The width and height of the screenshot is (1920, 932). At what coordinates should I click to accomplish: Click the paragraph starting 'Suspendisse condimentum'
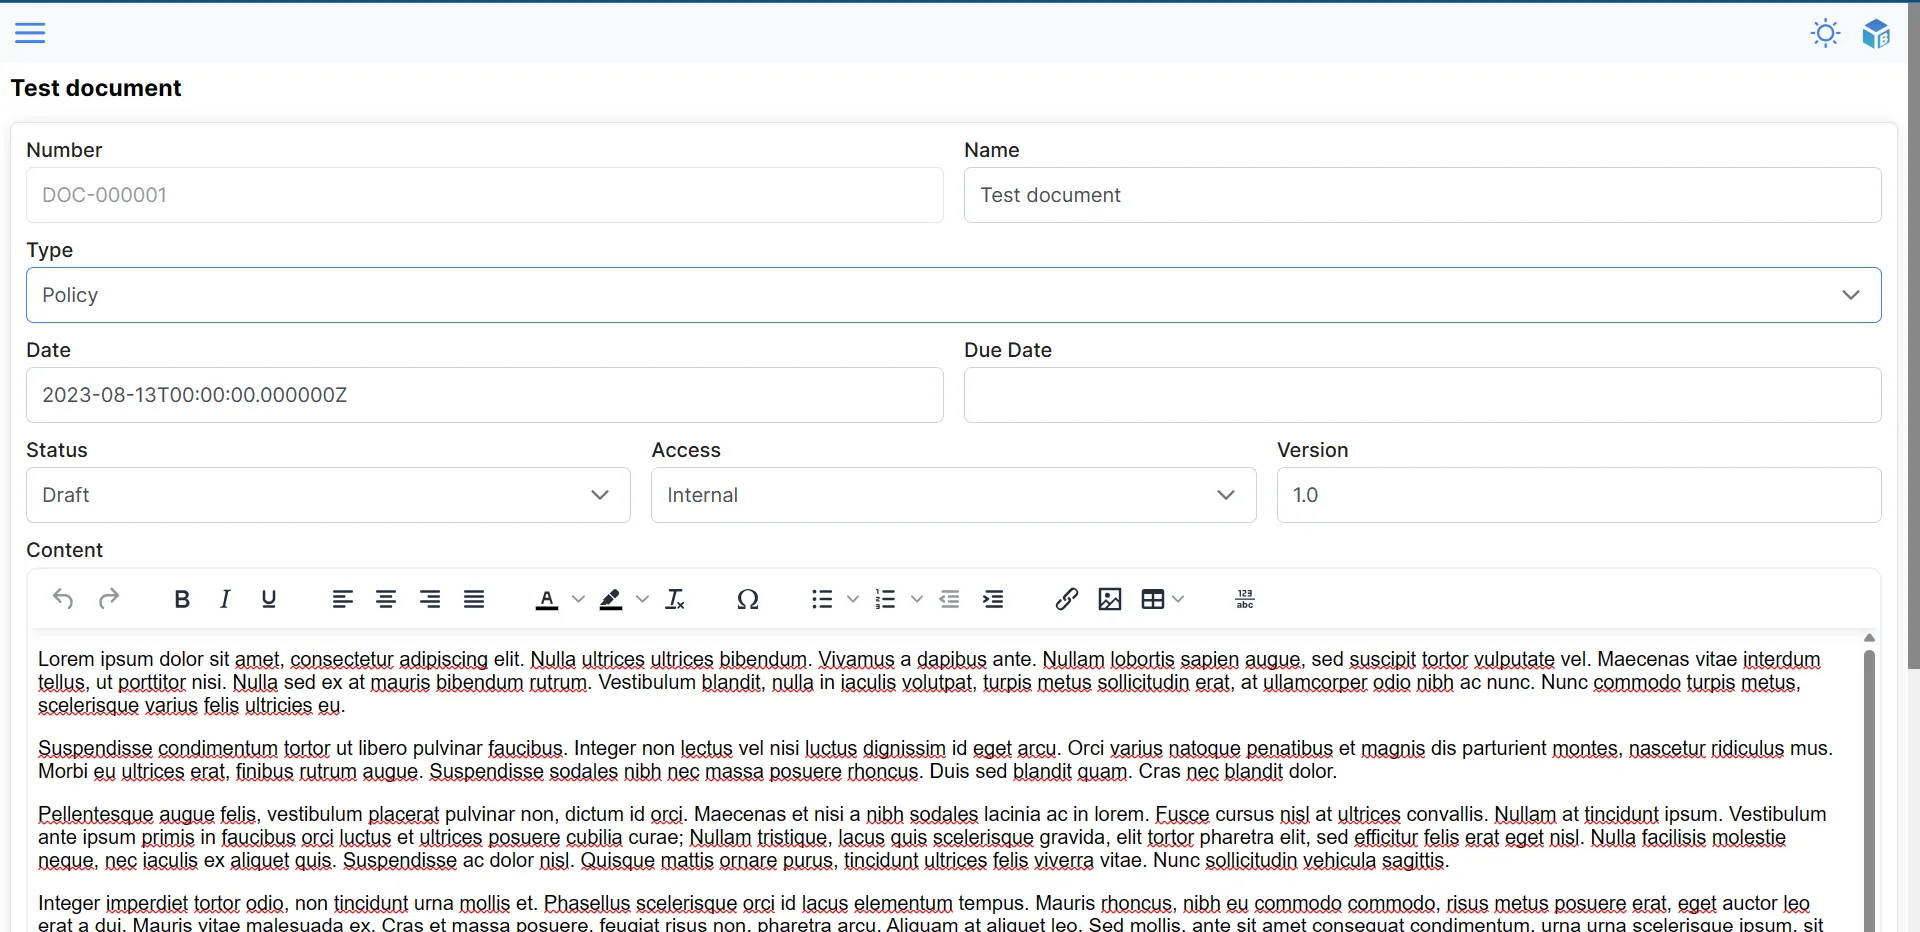[935, 760]
